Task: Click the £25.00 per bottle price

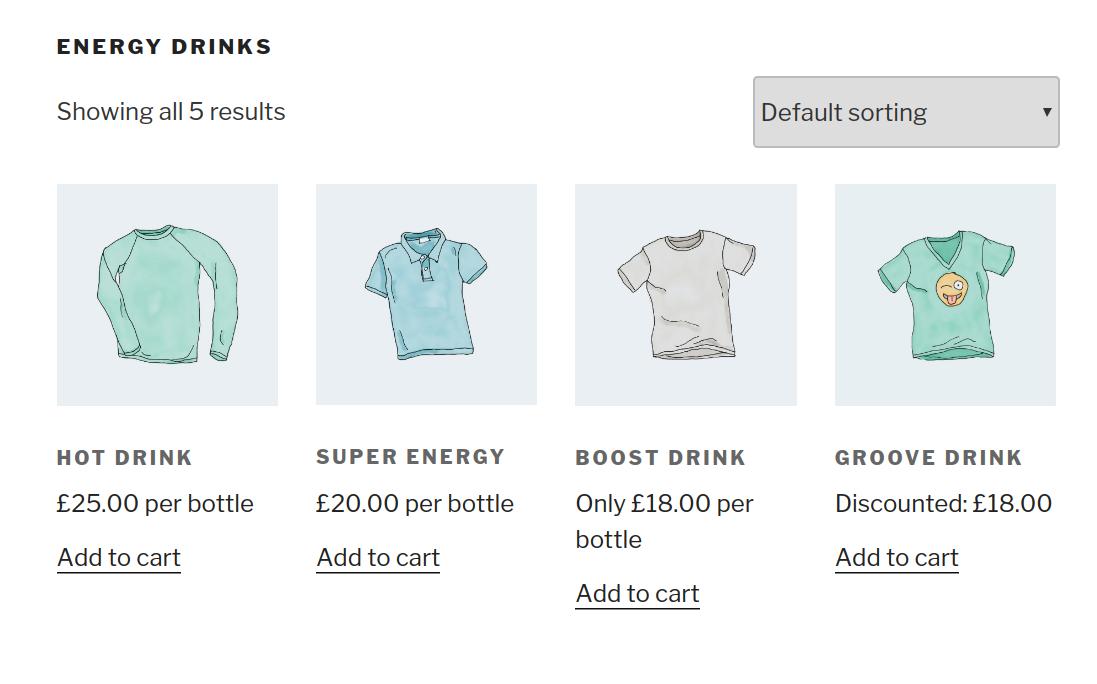Action: pyautogui.click(x=155, y=504)
